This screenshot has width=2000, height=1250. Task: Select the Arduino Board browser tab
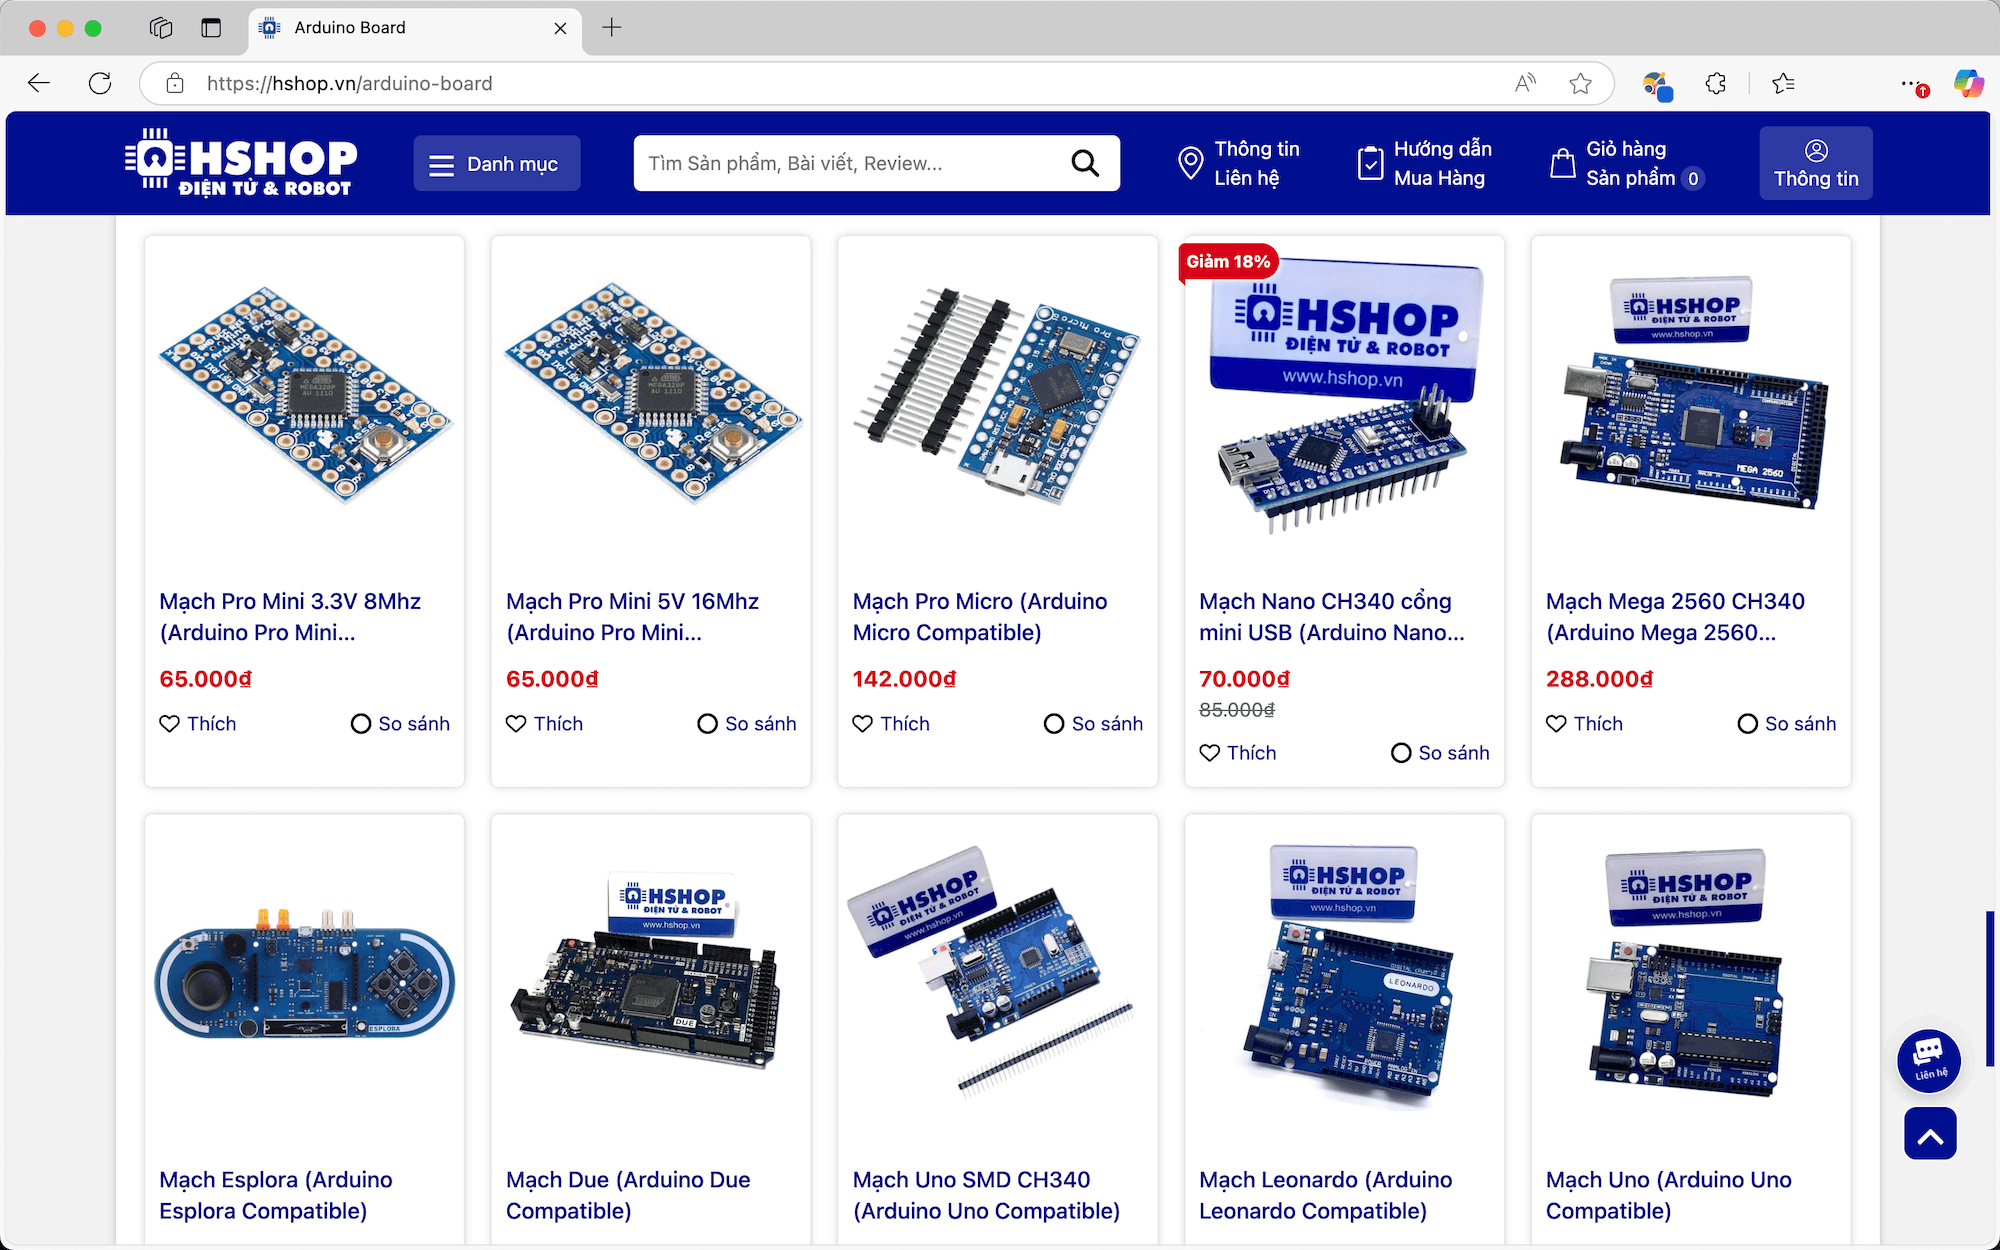tap(410, 28)
